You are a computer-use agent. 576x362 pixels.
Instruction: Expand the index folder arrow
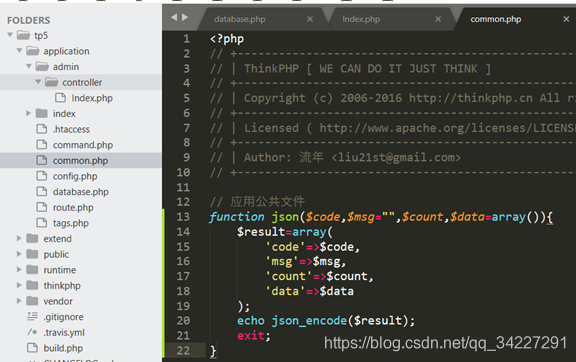tap(28, 113)
